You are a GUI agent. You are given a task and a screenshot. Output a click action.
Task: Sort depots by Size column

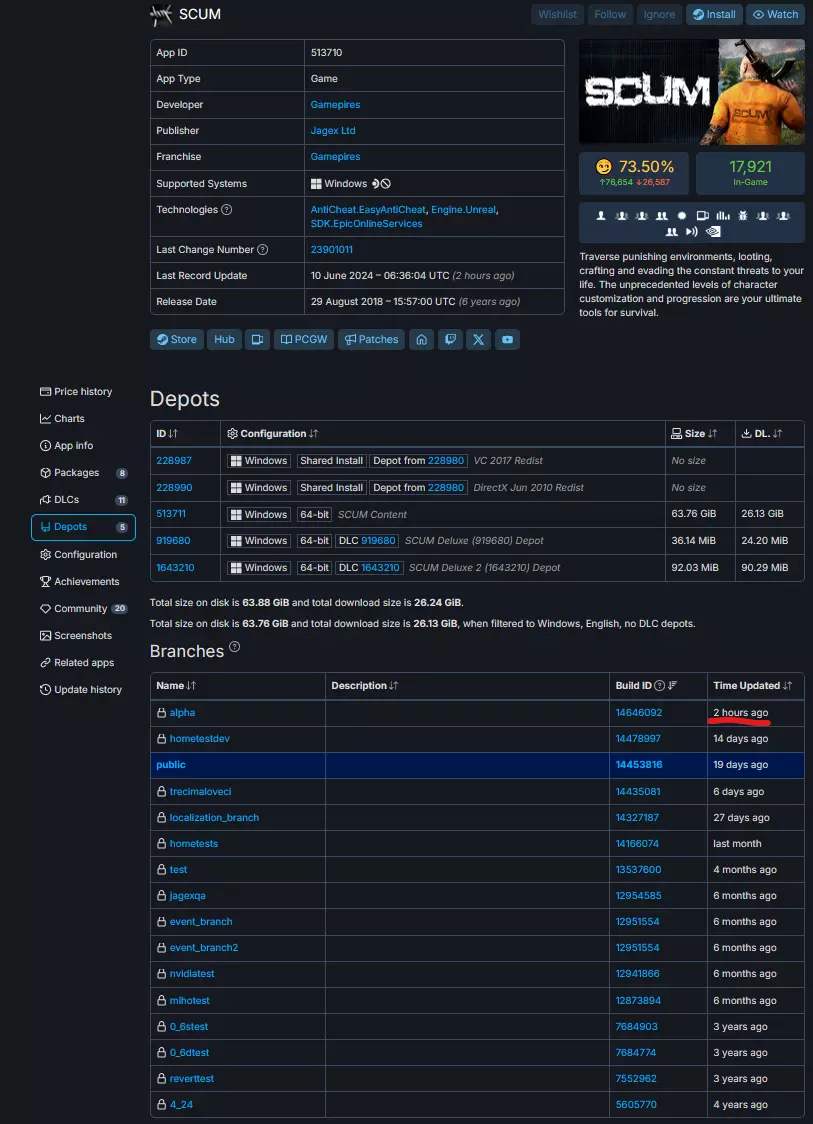click(694, 434)
